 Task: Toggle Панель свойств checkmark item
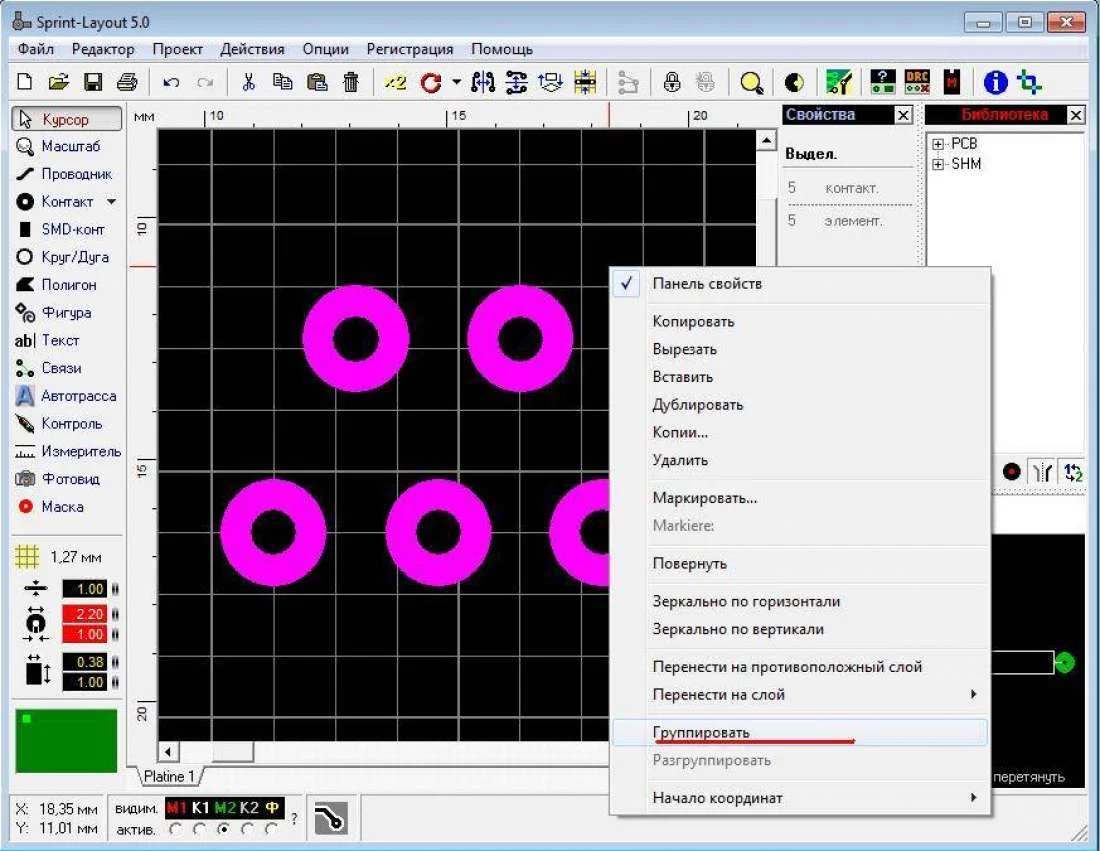tap(706, 284)
